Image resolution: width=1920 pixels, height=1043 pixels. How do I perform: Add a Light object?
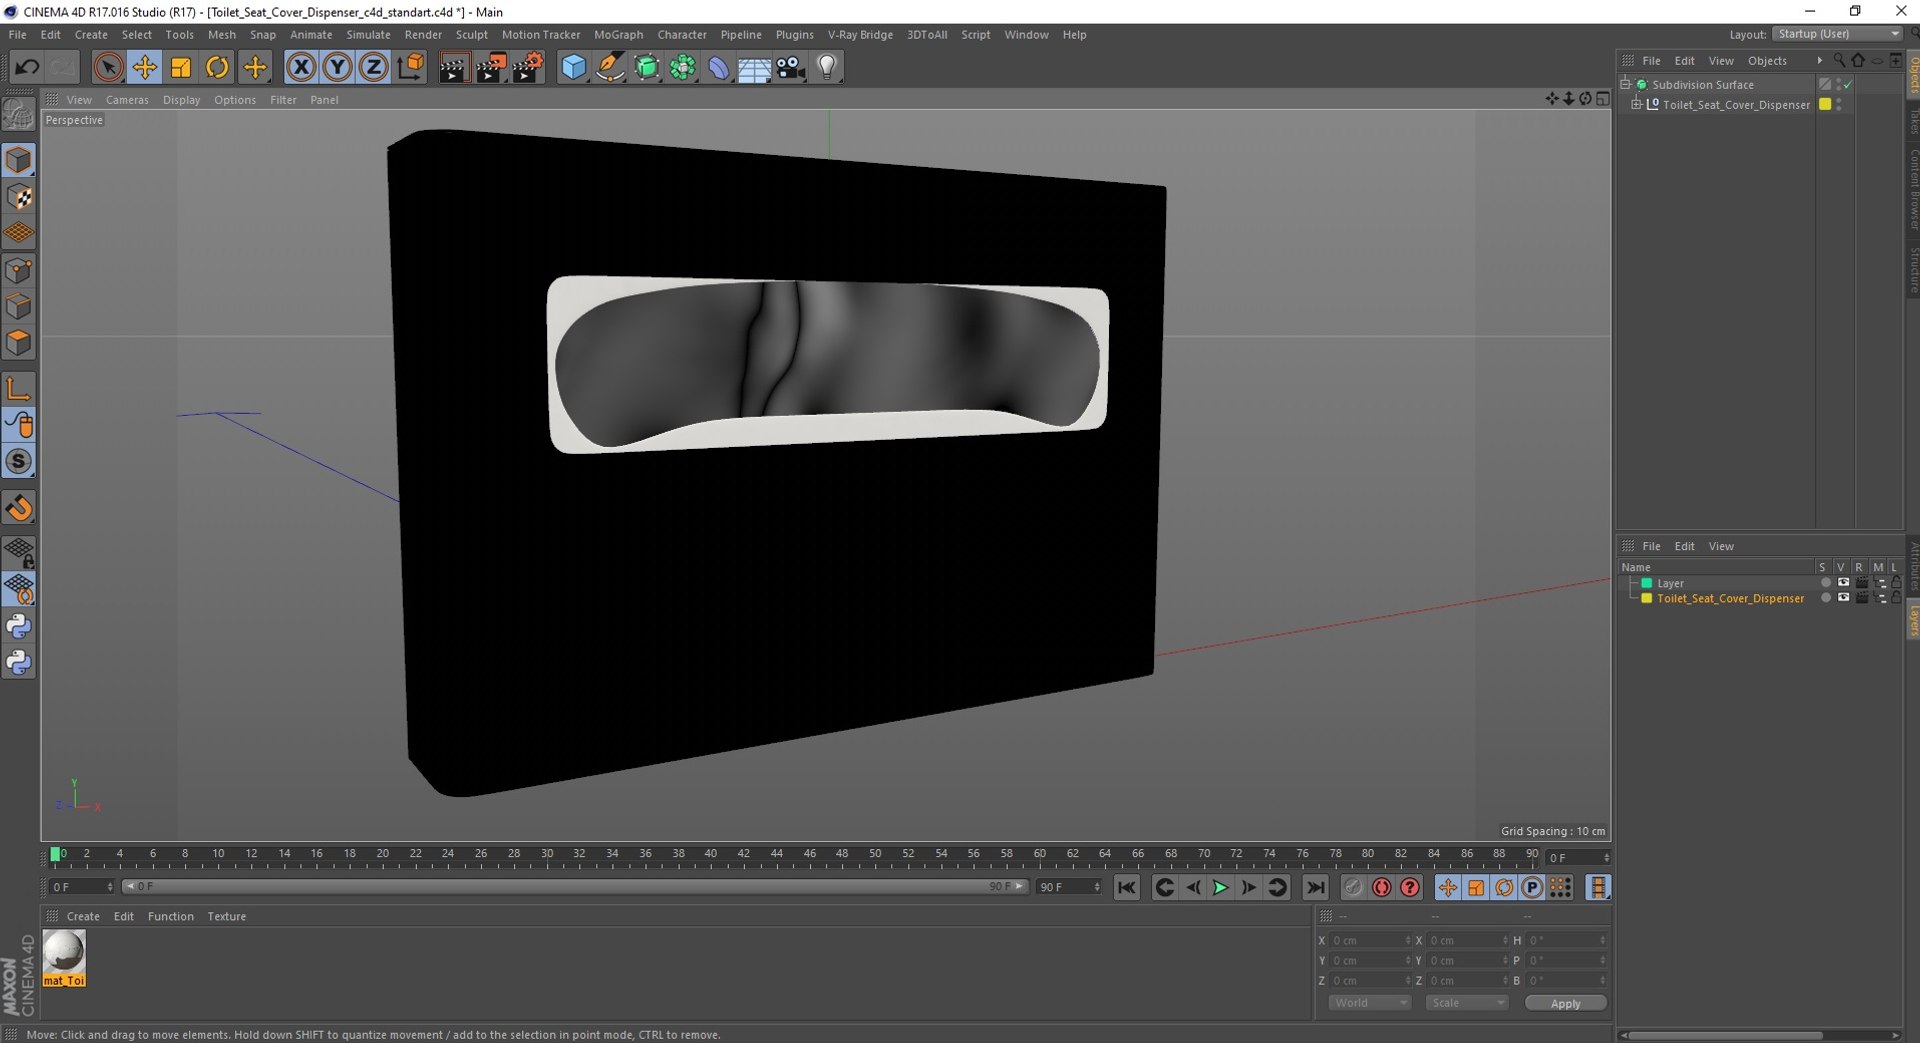[x=827, y=67]
